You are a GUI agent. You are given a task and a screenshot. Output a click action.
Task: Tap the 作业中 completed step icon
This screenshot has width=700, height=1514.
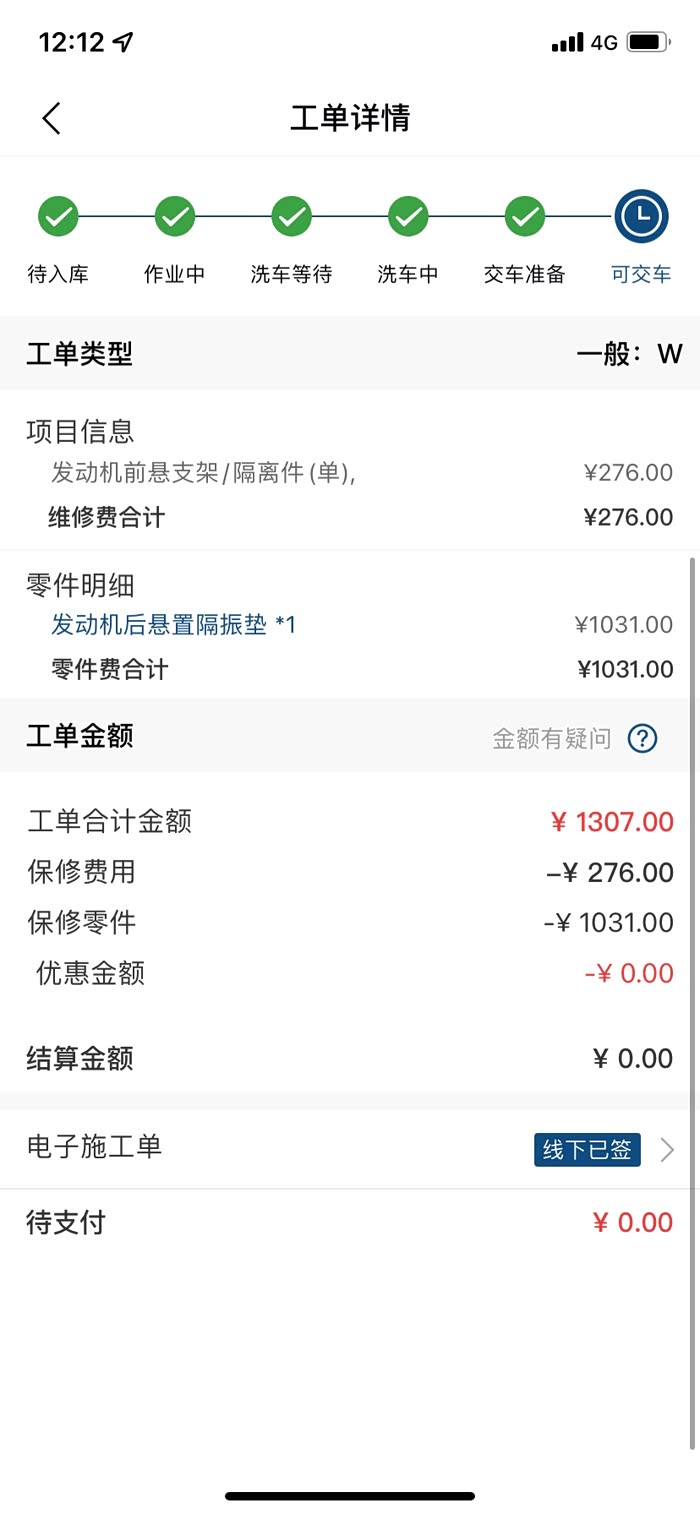point(175,216)
